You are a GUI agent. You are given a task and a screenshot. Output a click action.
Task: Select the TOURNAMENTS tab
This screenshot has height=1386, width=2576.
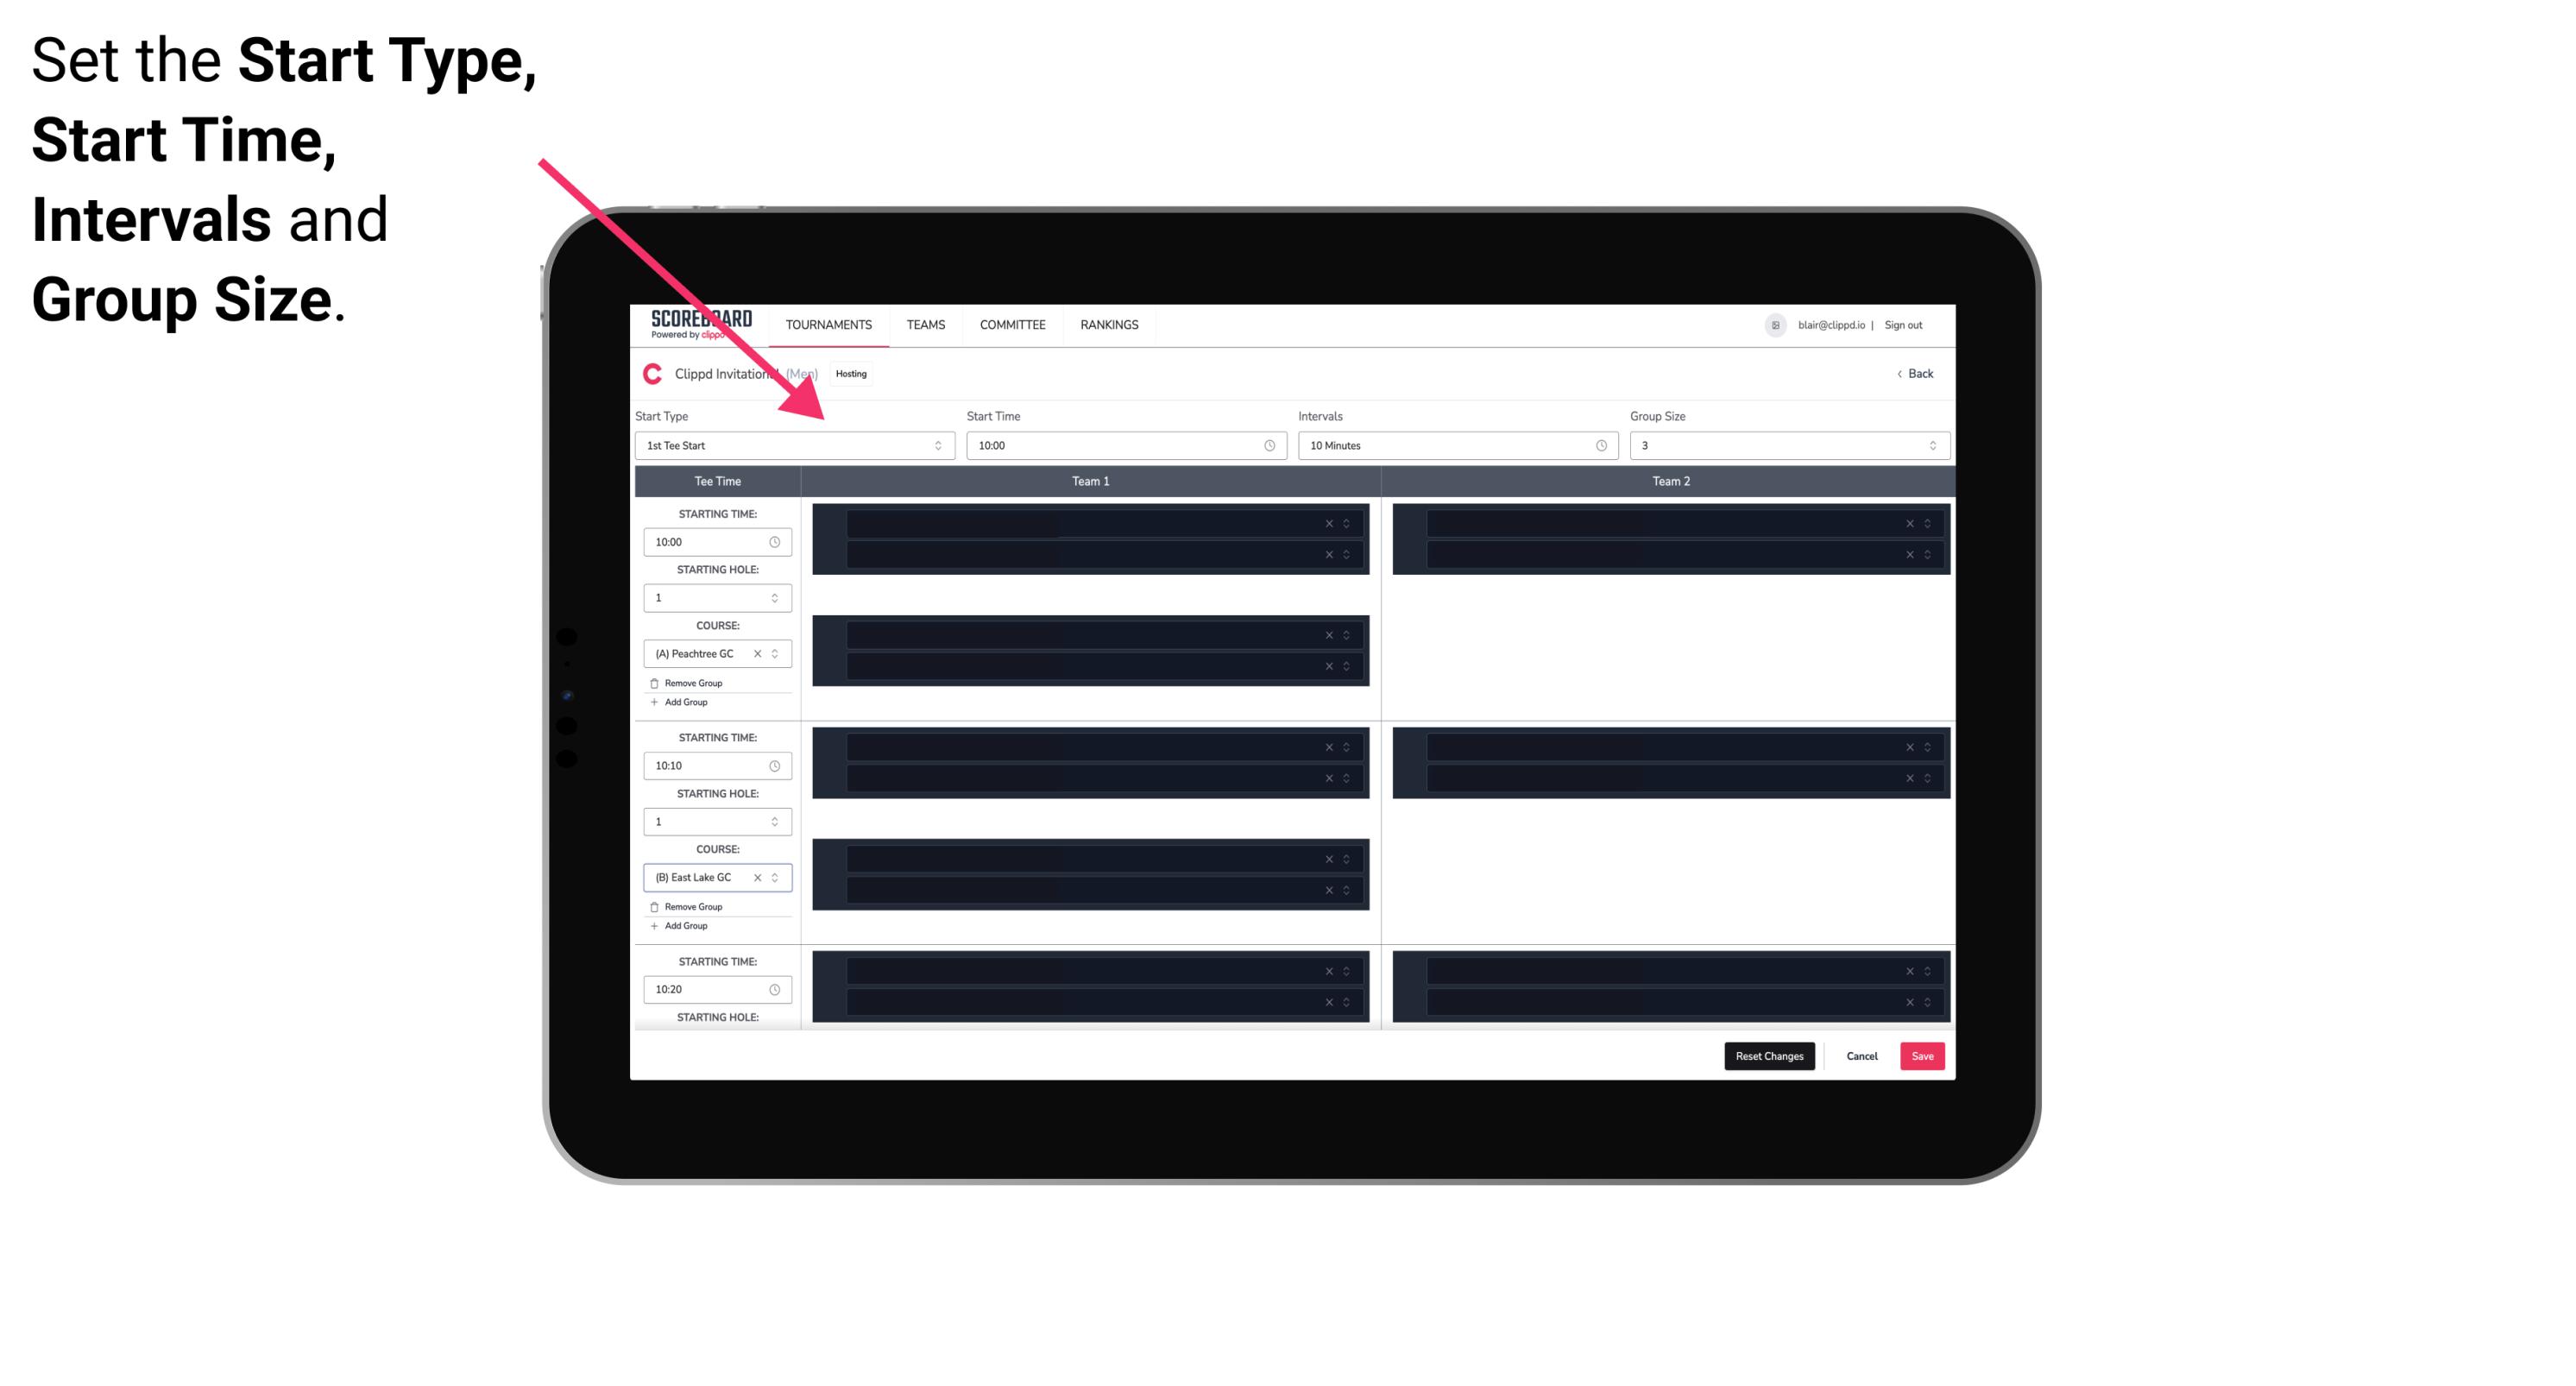(828, 324)
